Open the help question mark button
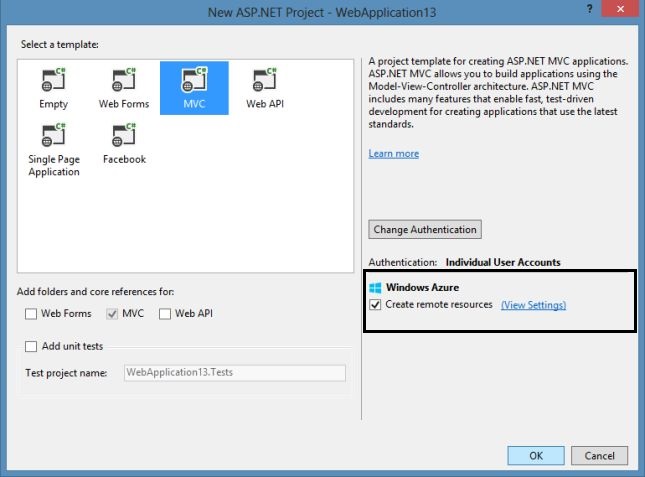645x477 pixels. click(589, 9)
